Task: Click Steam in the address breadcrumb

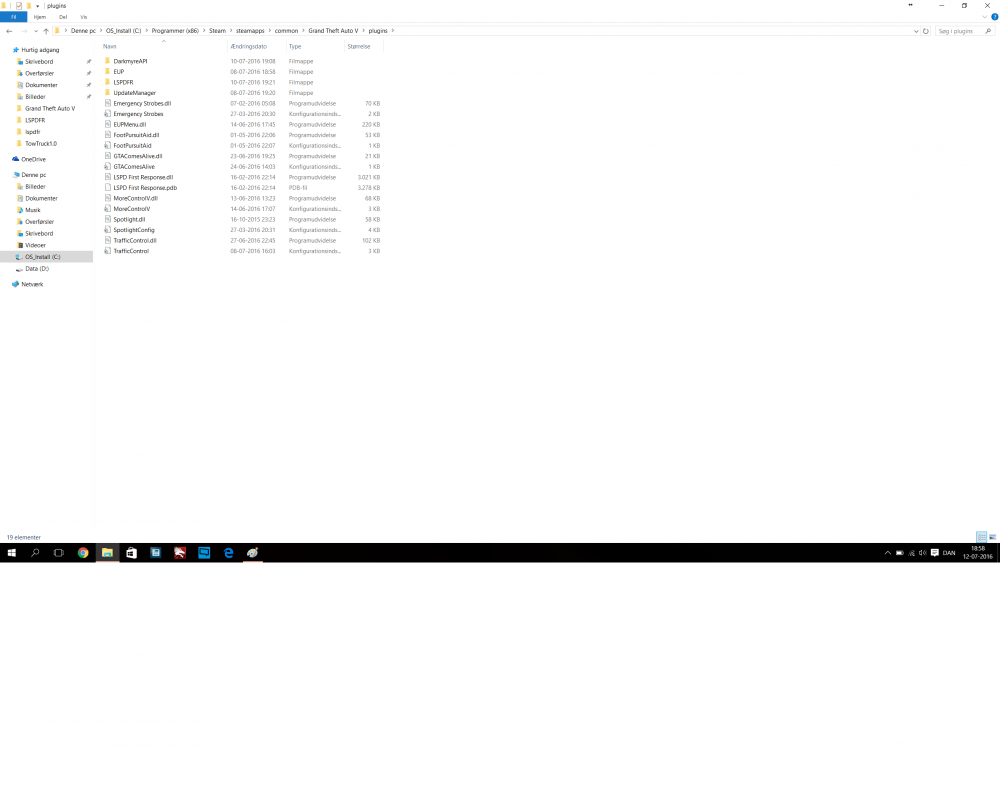Action: pos(217,31)
